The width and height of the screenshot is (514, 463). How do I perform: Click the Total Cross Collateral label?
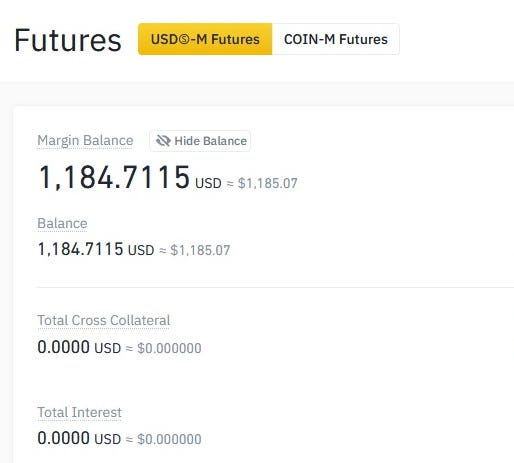point(104,320)
